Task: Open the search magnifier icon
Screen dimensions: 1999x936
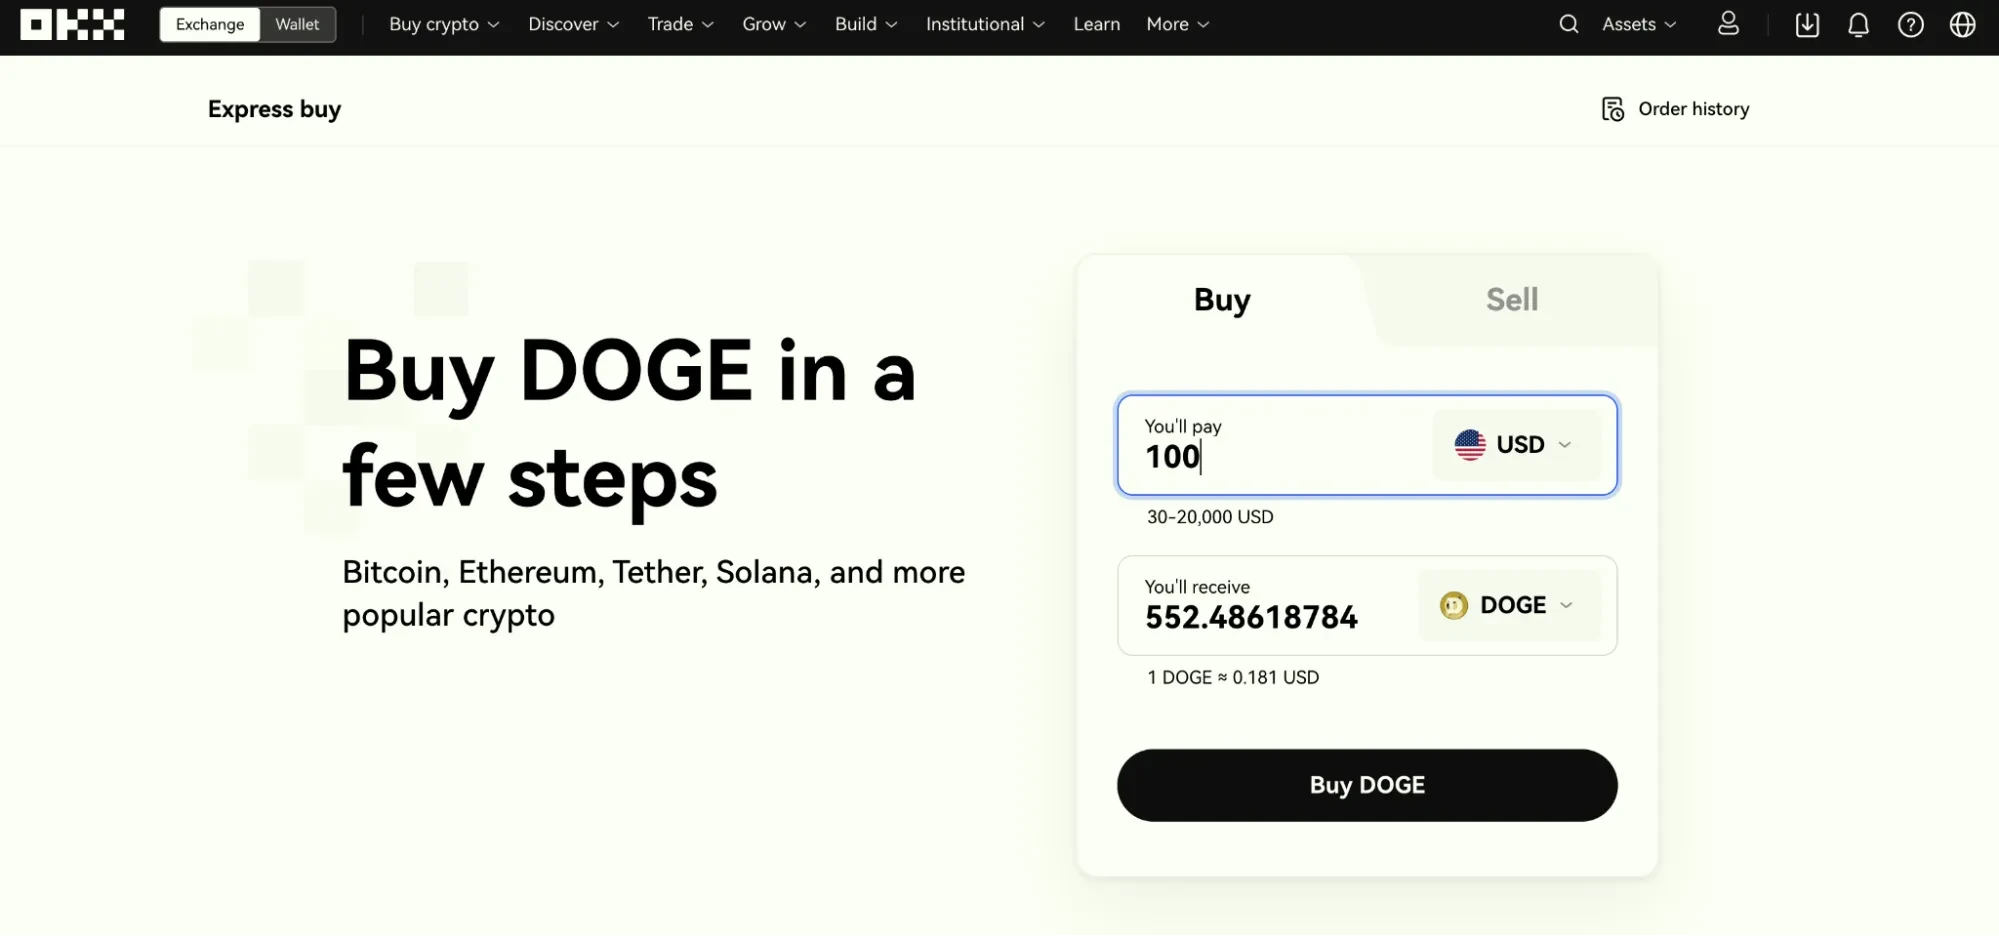Action: [x=1568, y=24]
